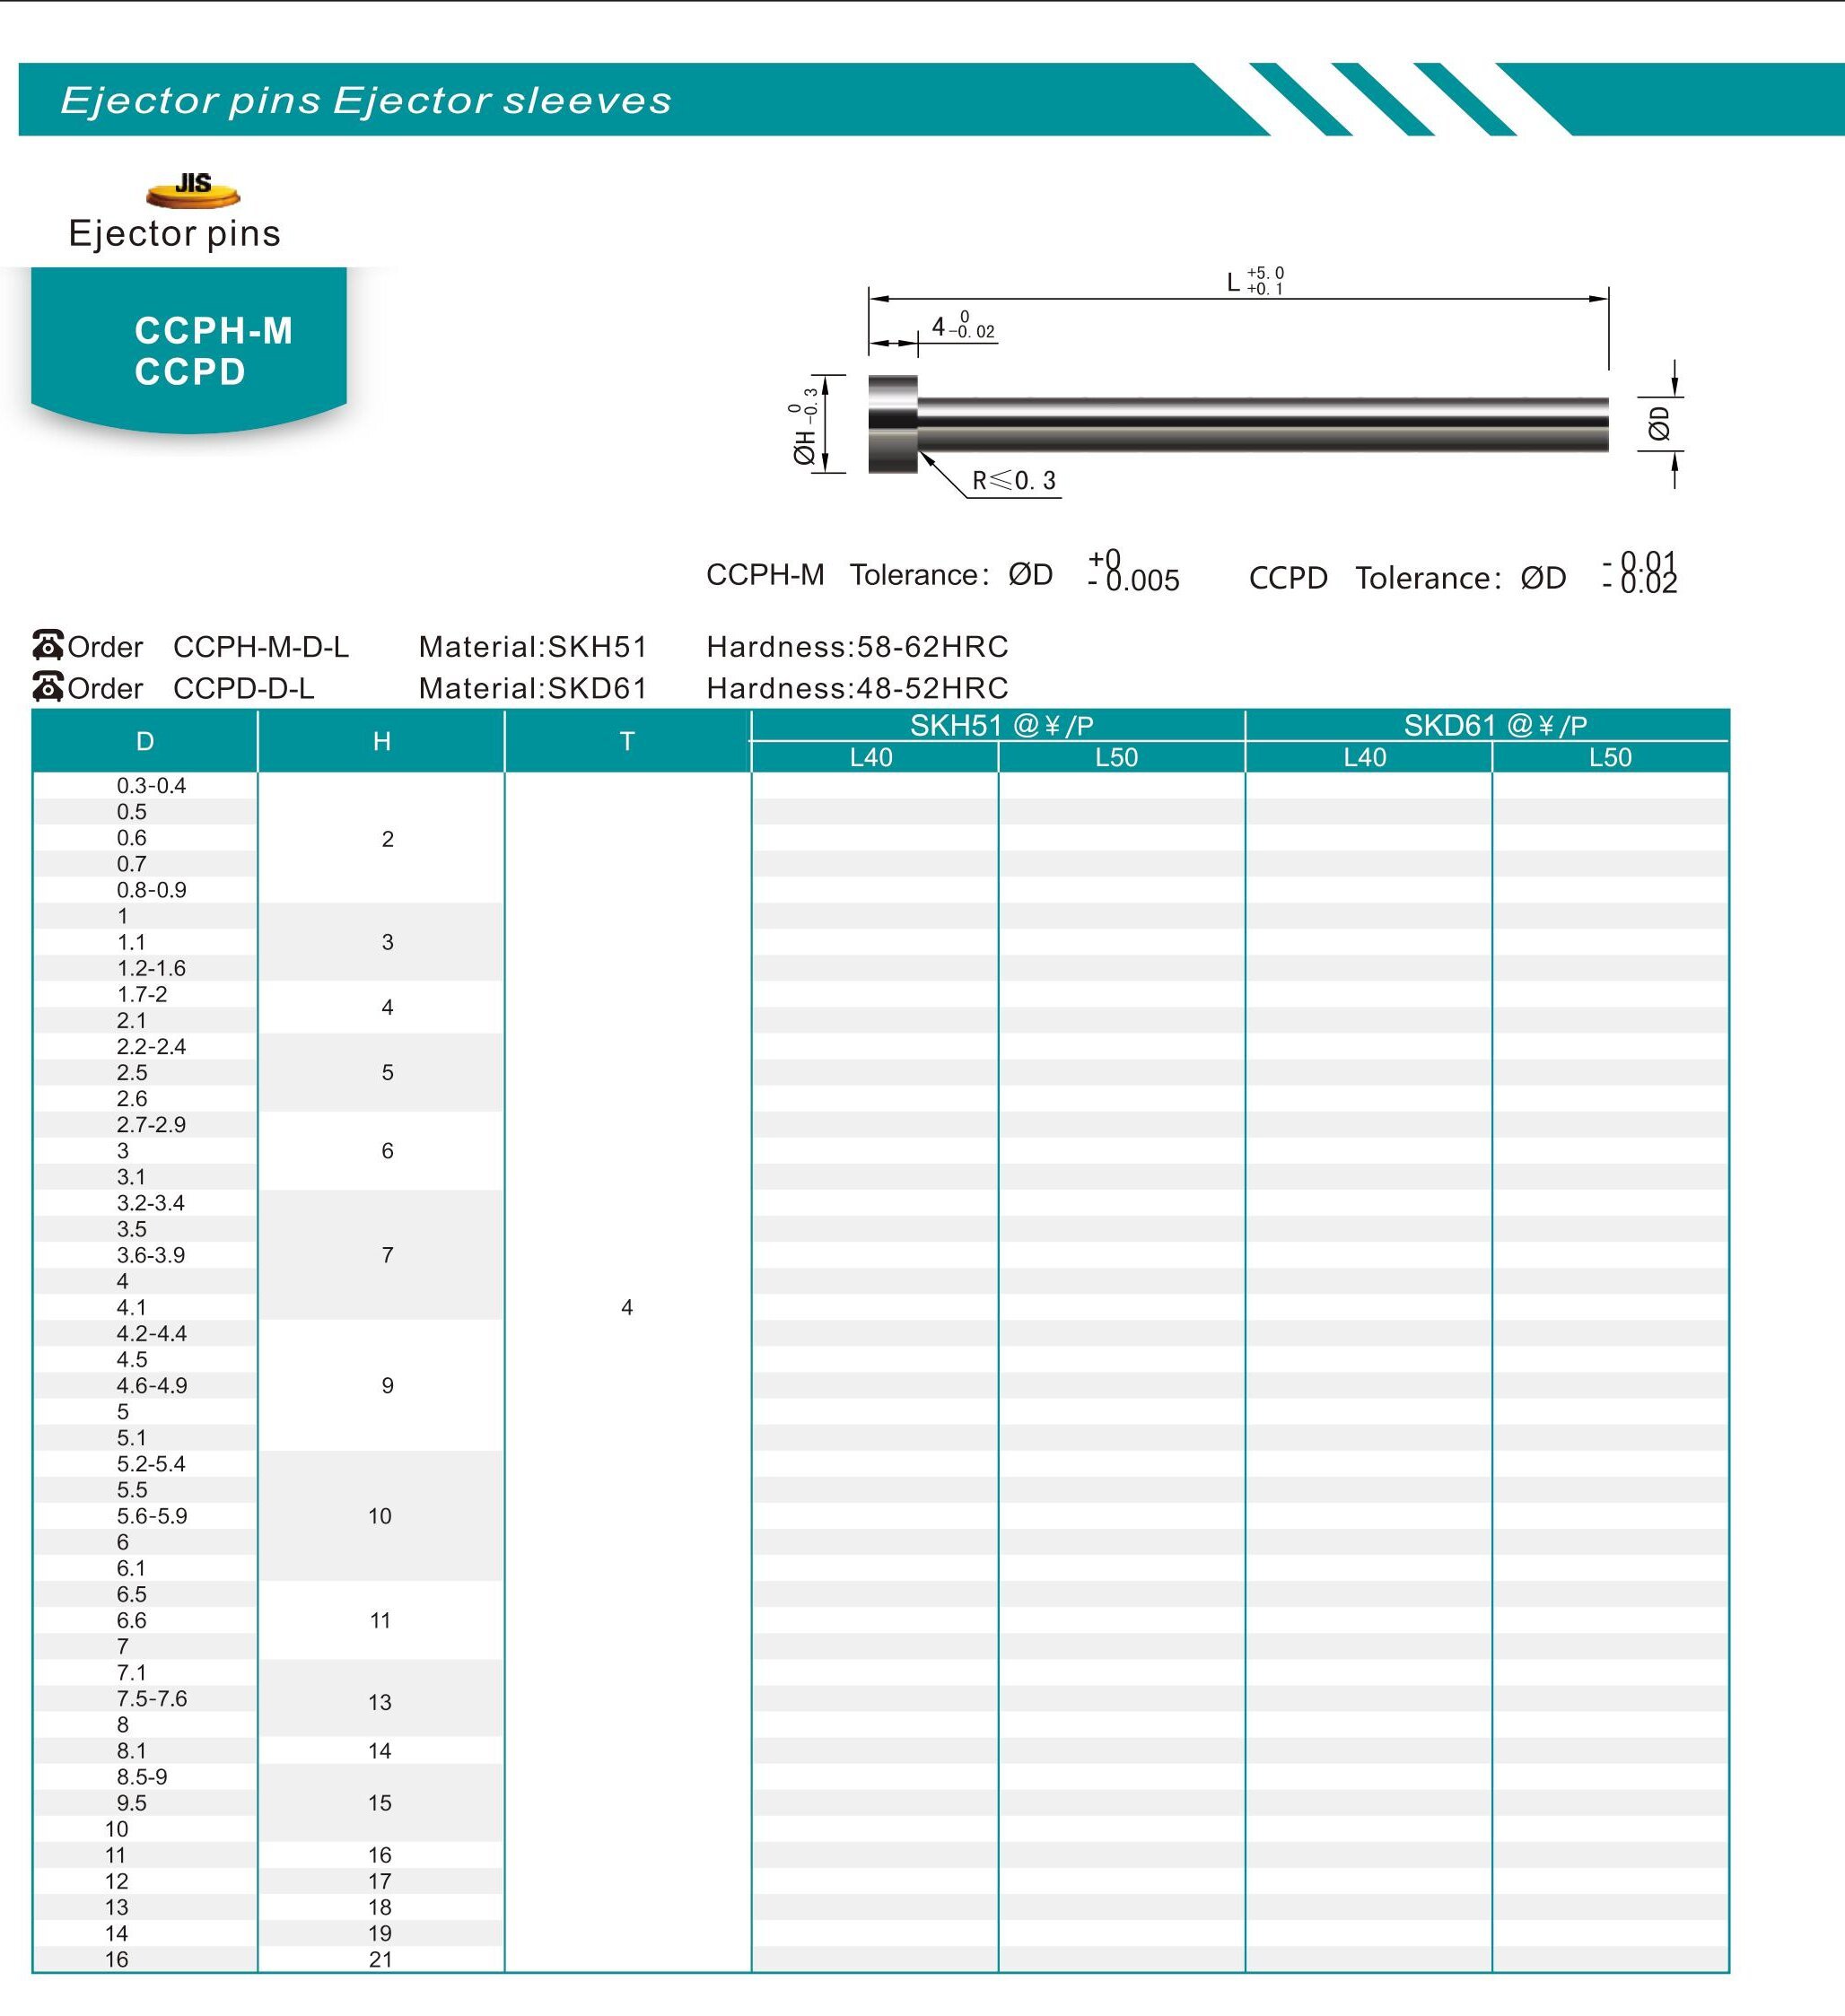The width and height of the screenshot is (1845, 2016).
Task: Click the T column value 4
Action: click(x=627, y=1307)
